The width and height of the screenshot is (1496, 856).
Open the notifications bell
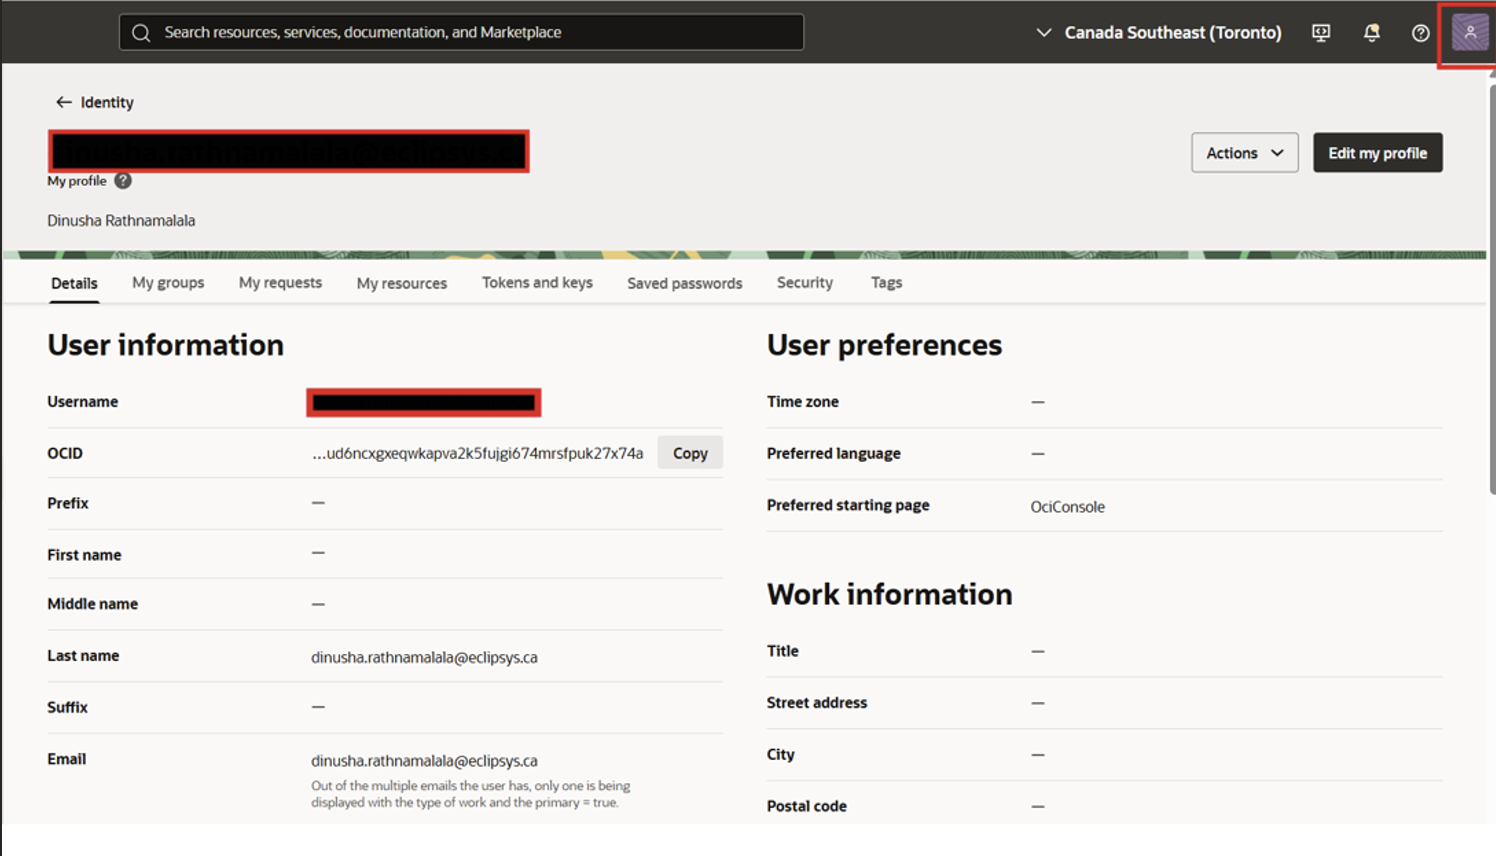tap(1371, 32)
